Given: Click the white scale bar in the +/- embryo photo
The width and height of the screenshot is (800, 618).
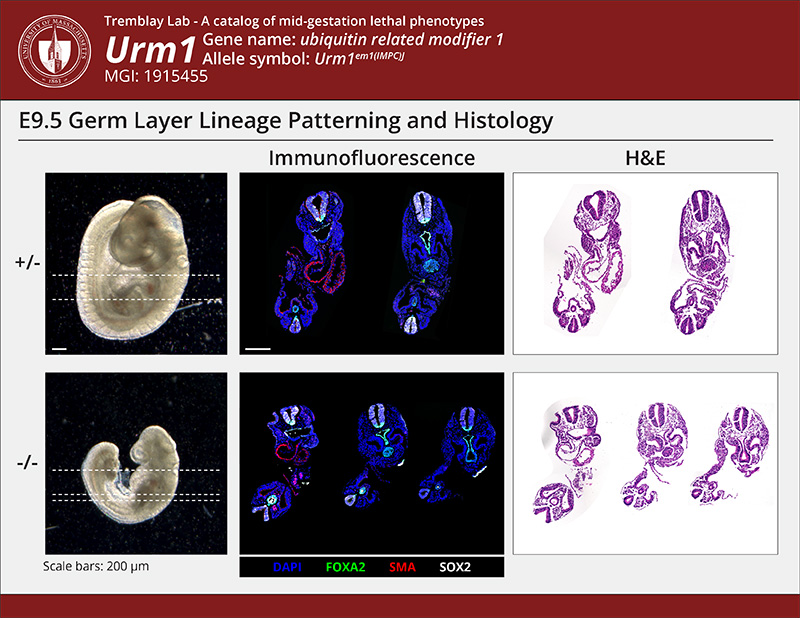Looking at the screenshot, I should [x=59, y=349].
